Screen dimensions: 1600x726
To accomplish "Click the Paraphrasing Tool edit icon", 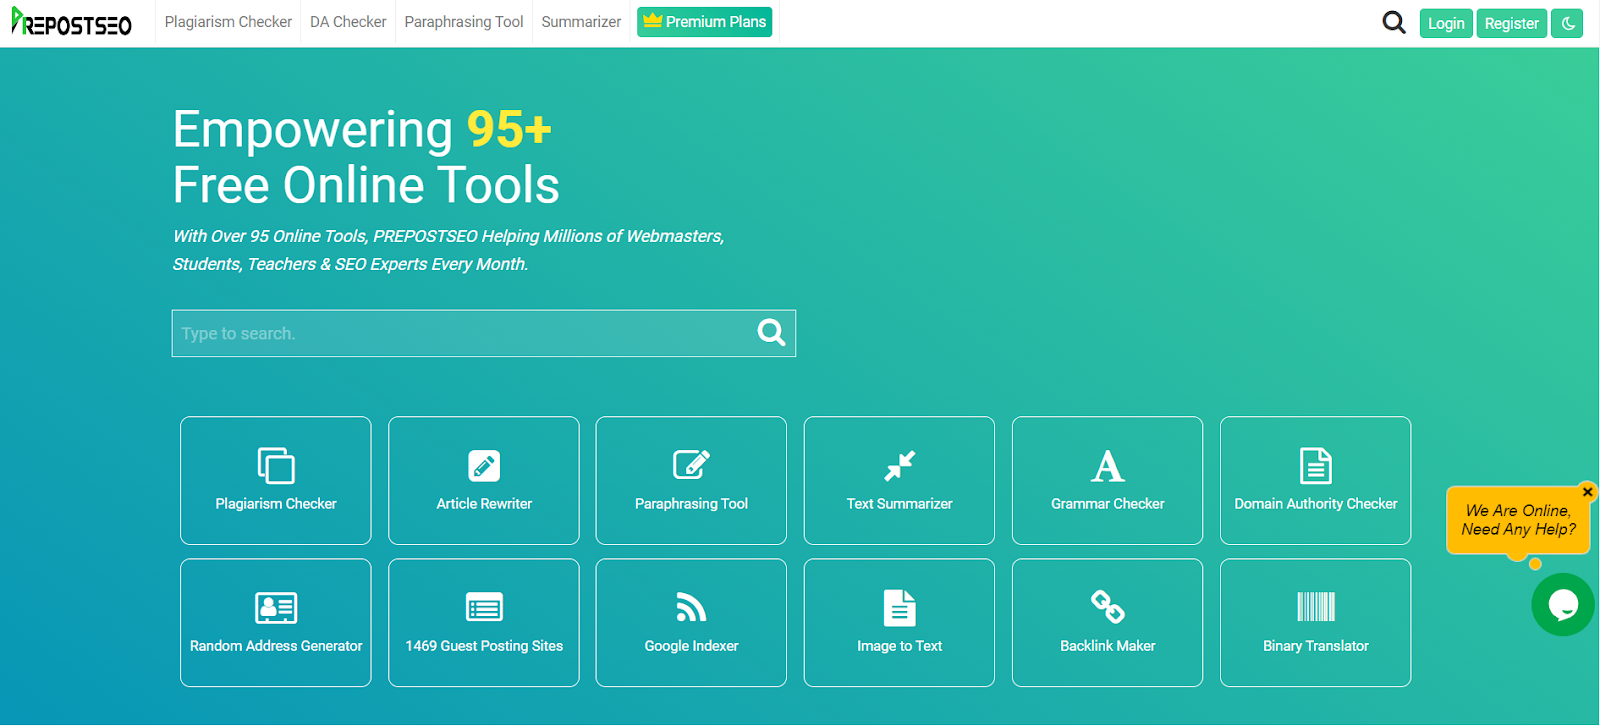I will point(691,465).
